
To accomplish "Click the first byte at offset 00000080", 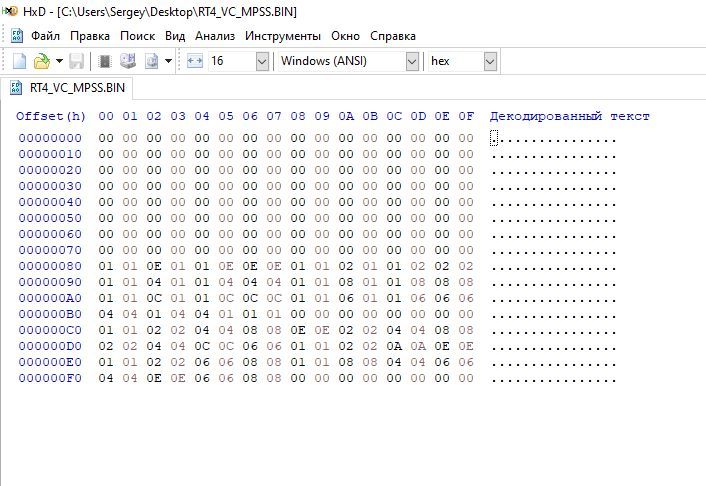I will (106, 266).
